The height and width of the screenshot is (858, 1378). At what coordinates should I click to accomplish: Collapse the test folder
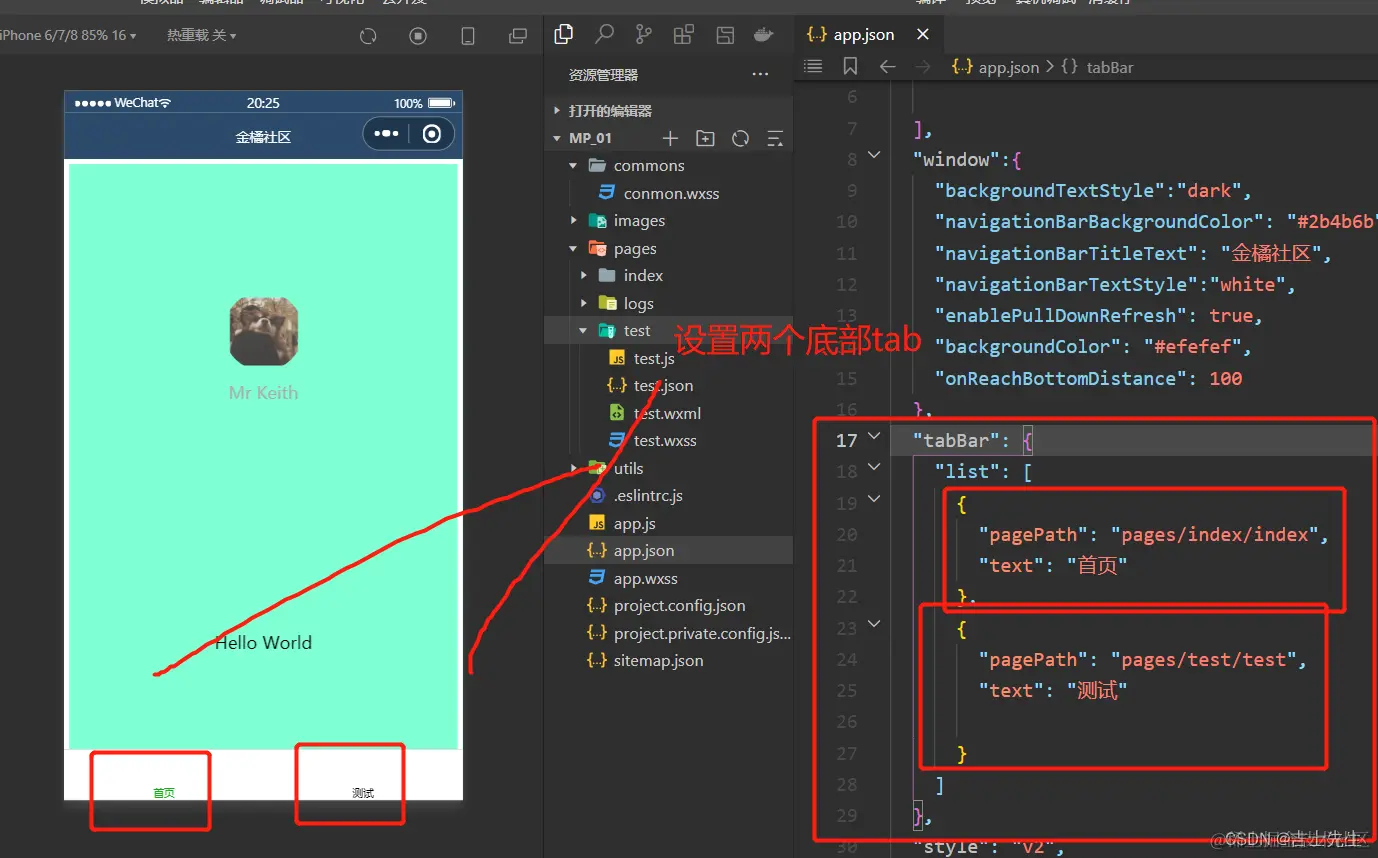tap(584, 330)
